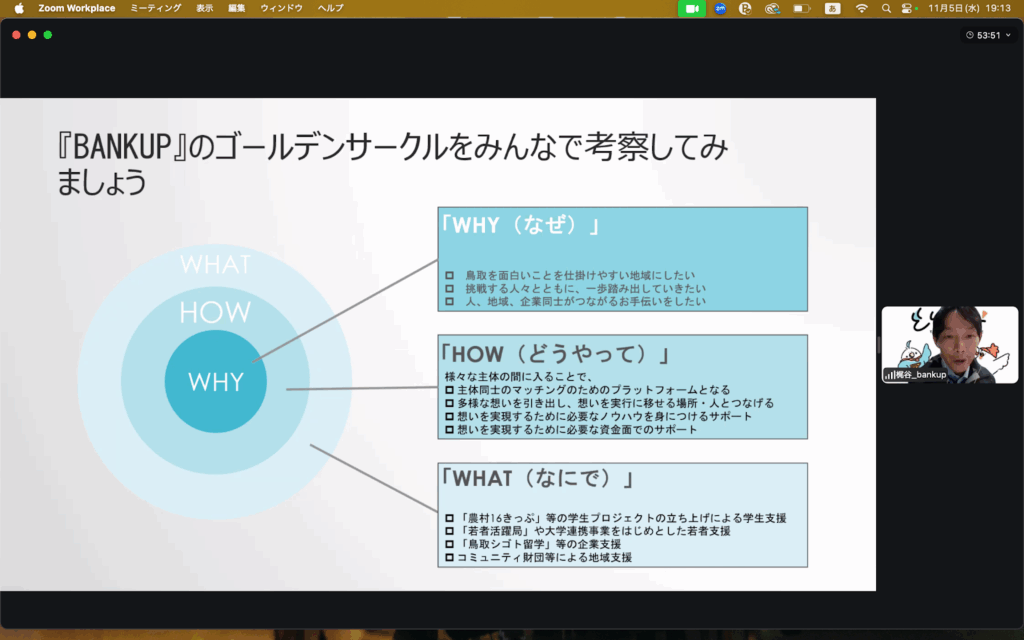Image resolution: width=1024 pixels, height=640 pixels.
Task: Open Spotlight search magnifier
Action: [x=886, y=8]
